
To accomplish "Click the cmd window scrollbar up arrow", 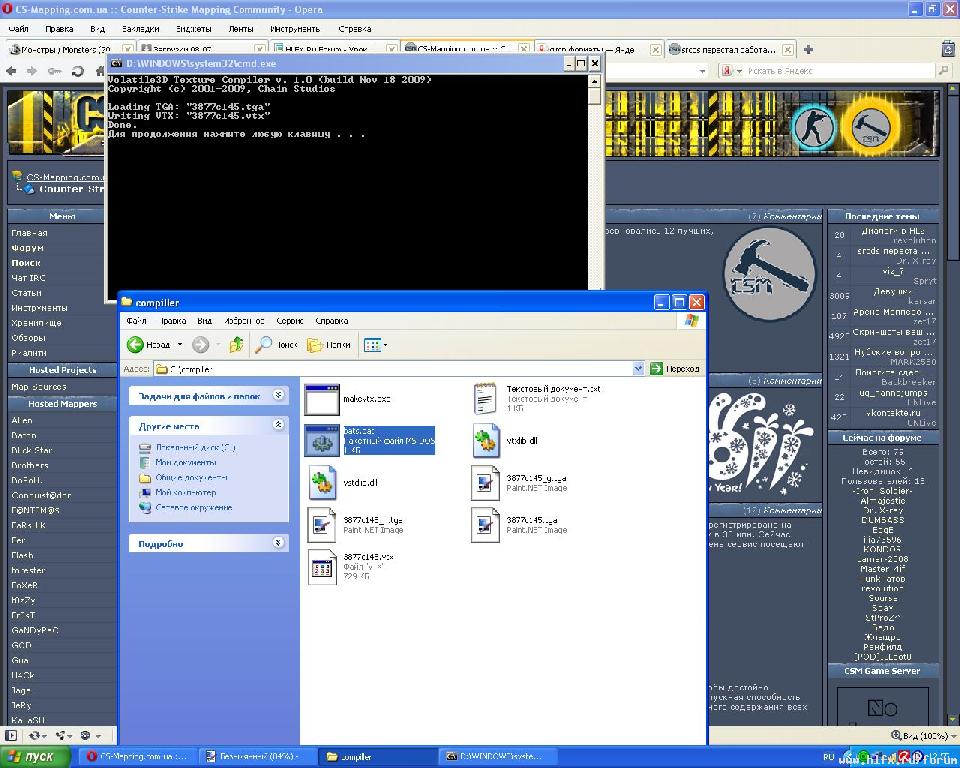I will click(594, 81).
